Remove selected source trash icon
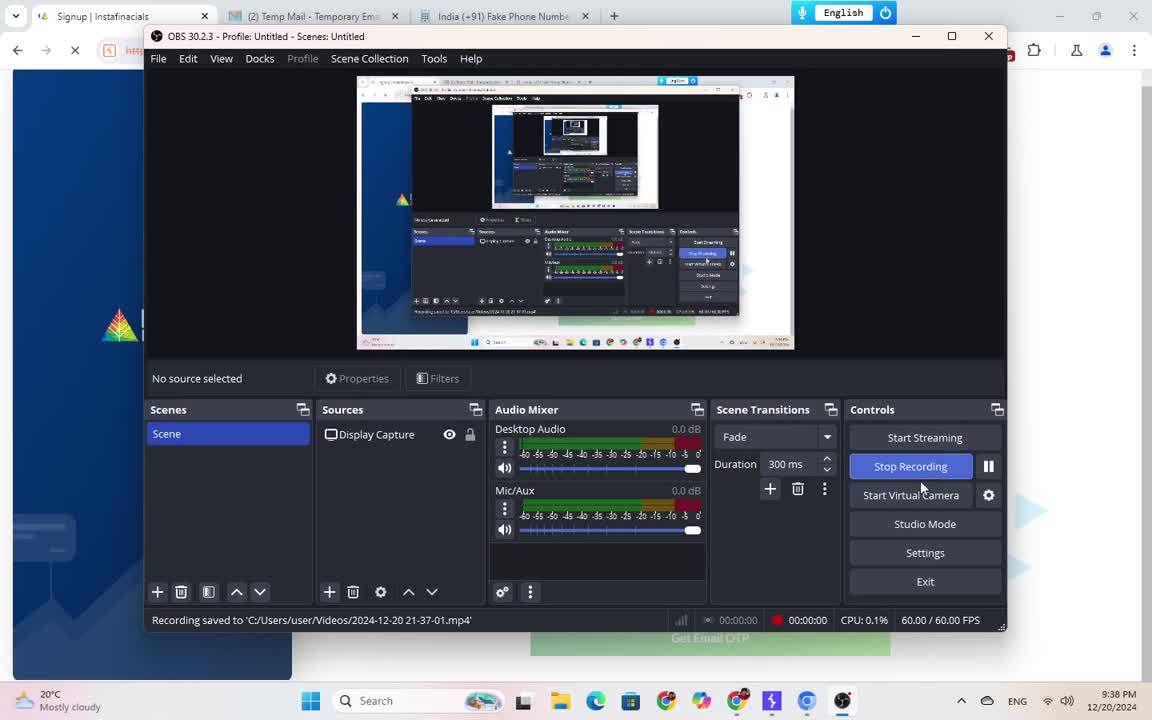This screenshot has width=1152, height=720. pos(353,592)
